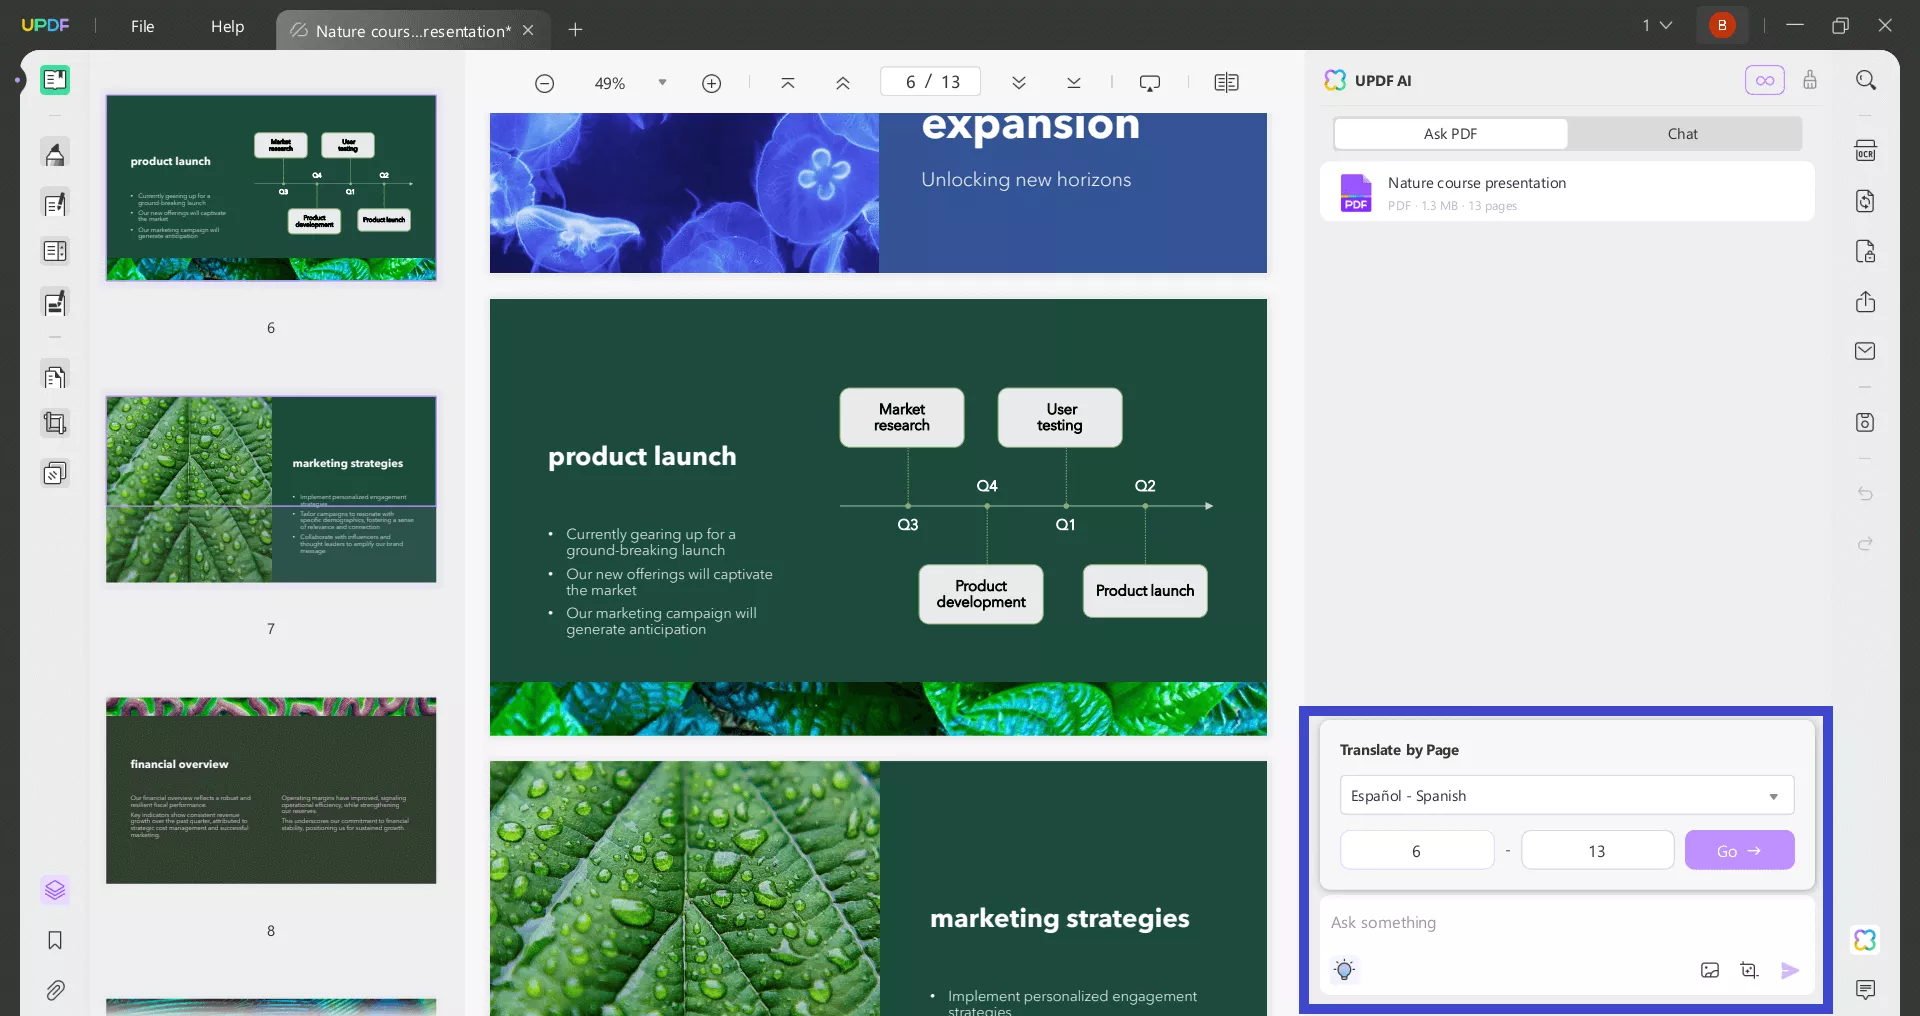Click the screenshot crop icon in chat
This screenshot has width=1920, height=1016.
[1749, 970]
